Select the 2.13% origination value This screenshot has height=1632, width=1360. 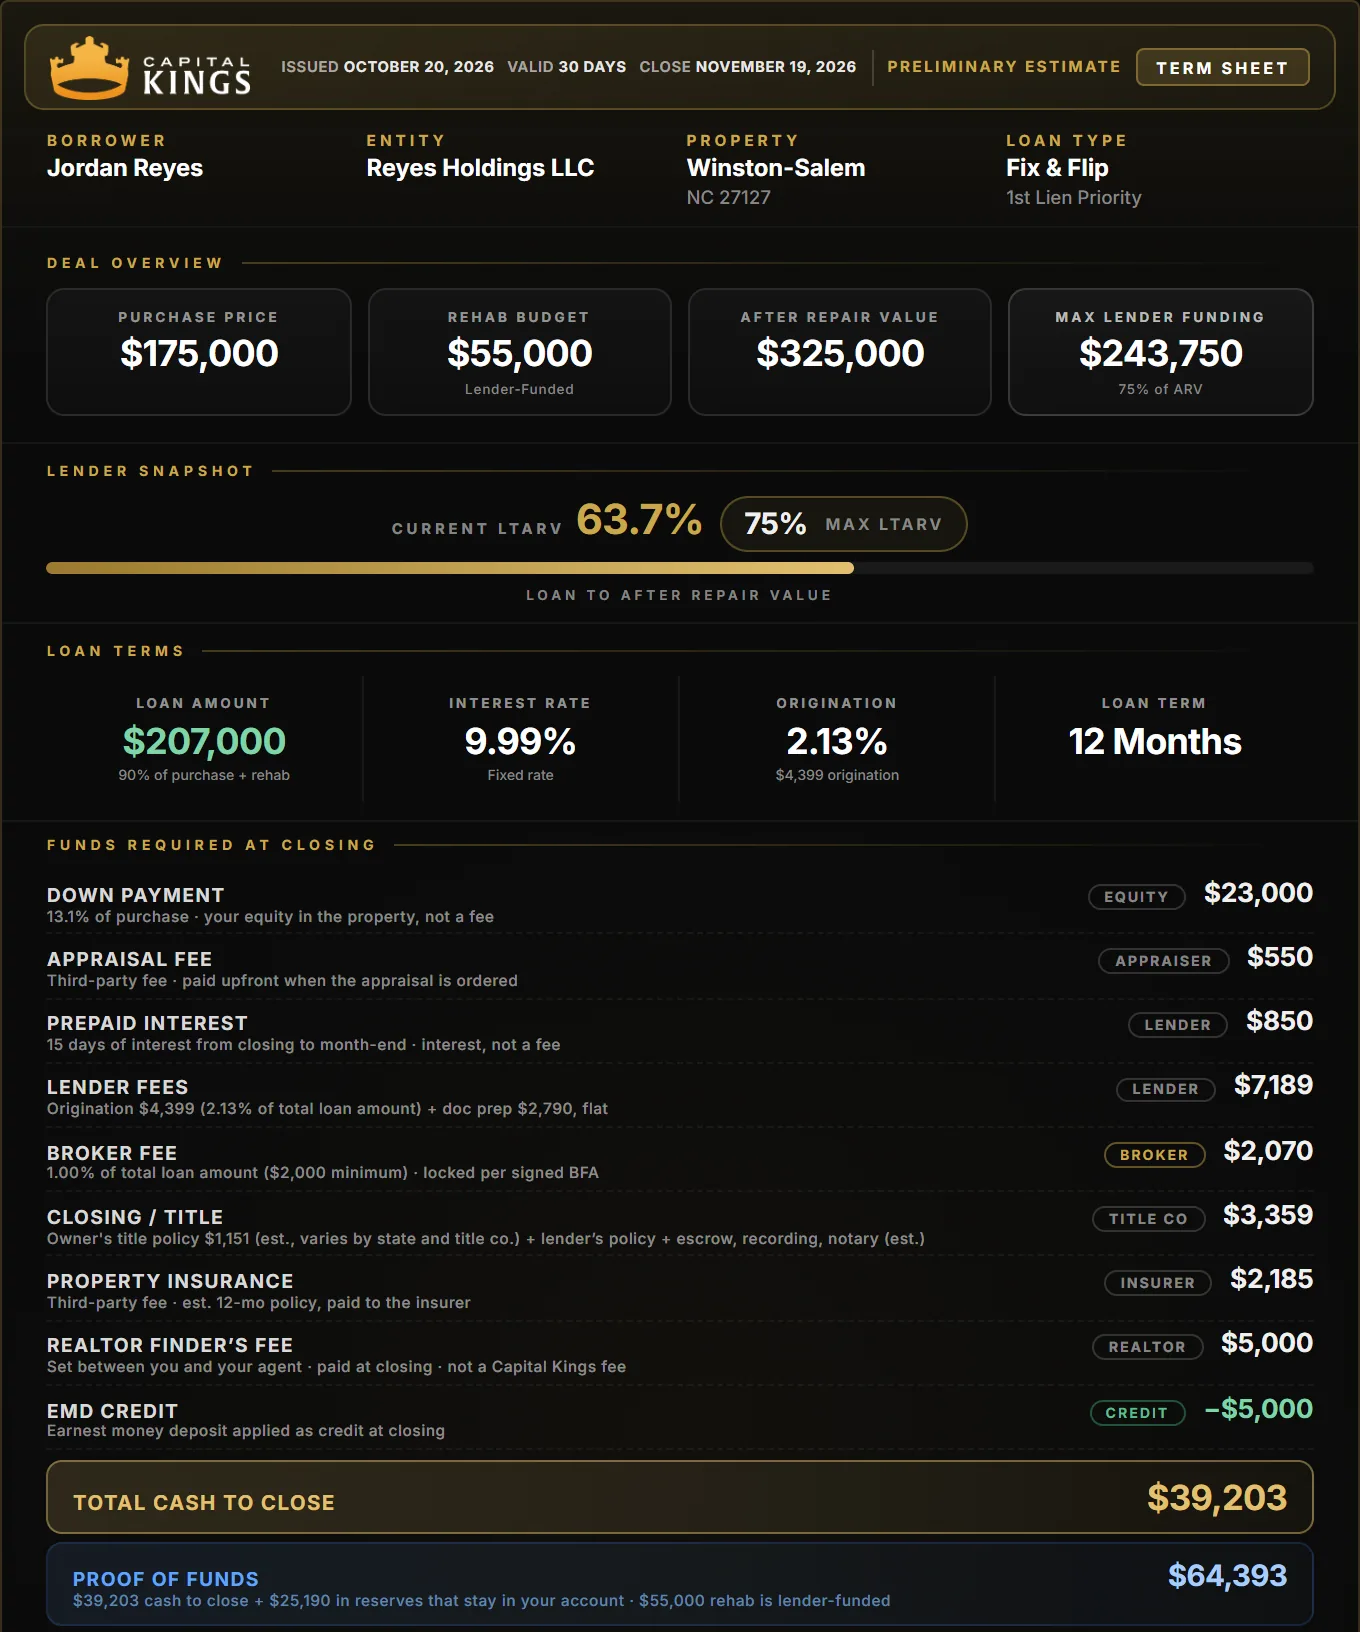pos(837,741)
